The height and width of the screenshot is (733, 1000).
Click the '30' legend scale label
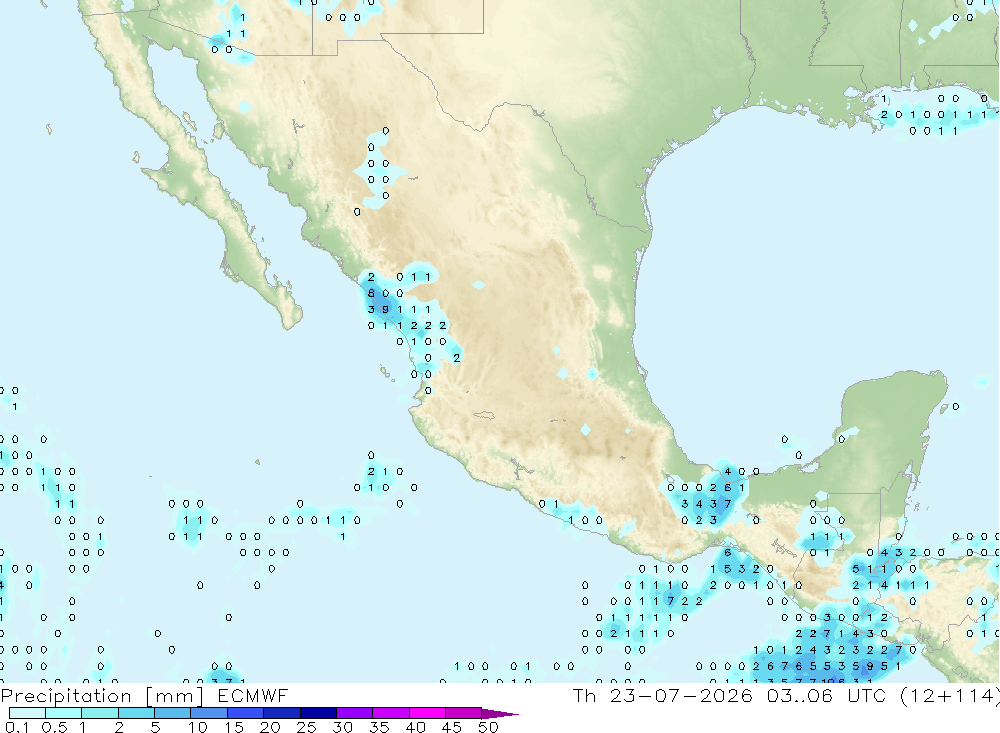pyautogui.click(x=342, y=727)
